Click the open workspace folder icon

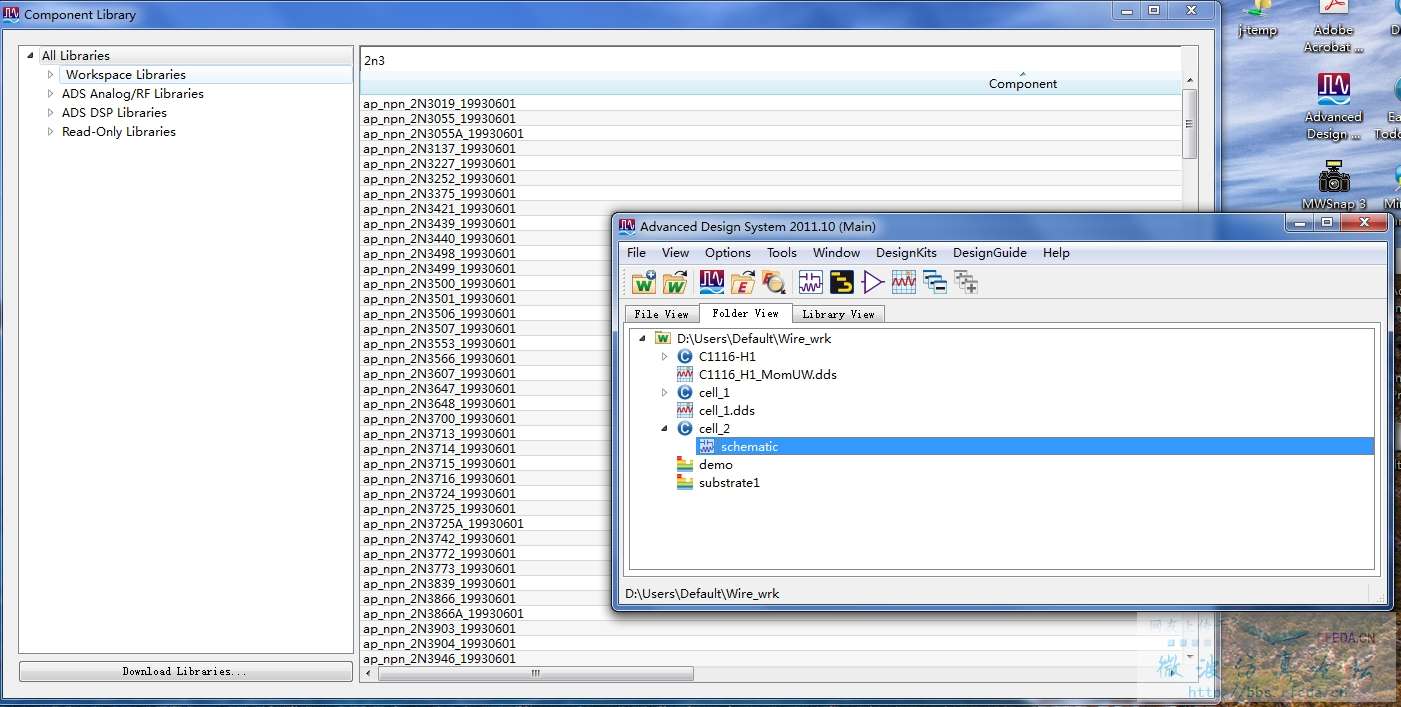(x=676, y=282)
